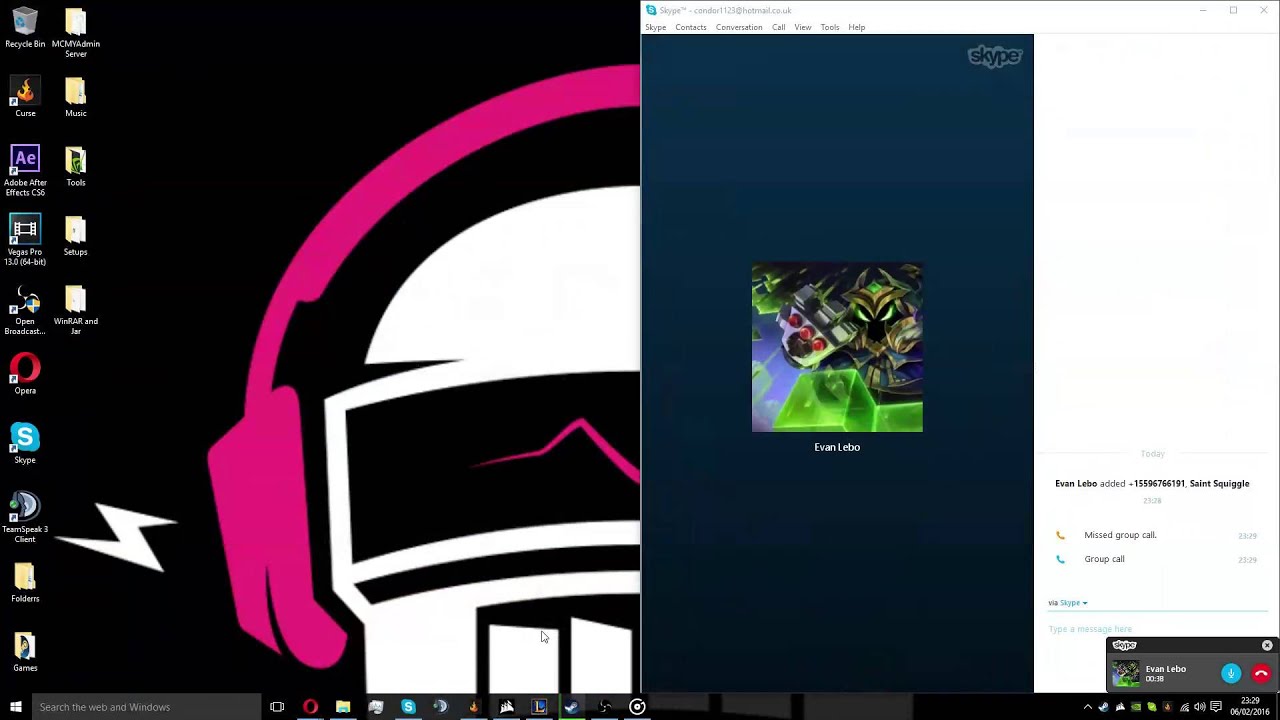The width and height of the screenshot is (1280, 720).
Task: Select the Vegas Pro 13.0 shortcut
Action: [x=25, y=240]
